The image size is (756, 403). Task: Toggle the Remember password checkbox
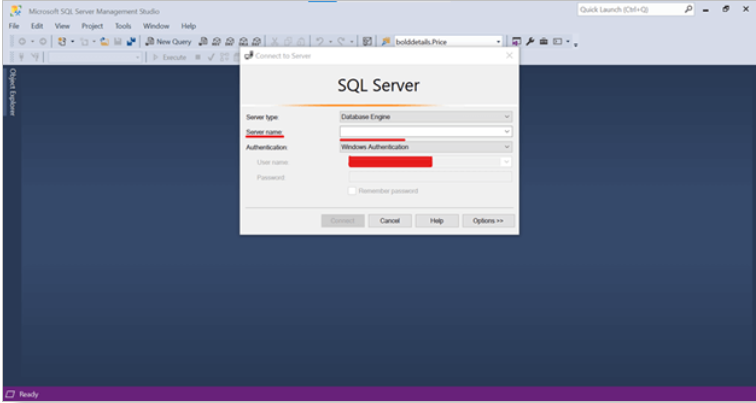click(352, 191)
